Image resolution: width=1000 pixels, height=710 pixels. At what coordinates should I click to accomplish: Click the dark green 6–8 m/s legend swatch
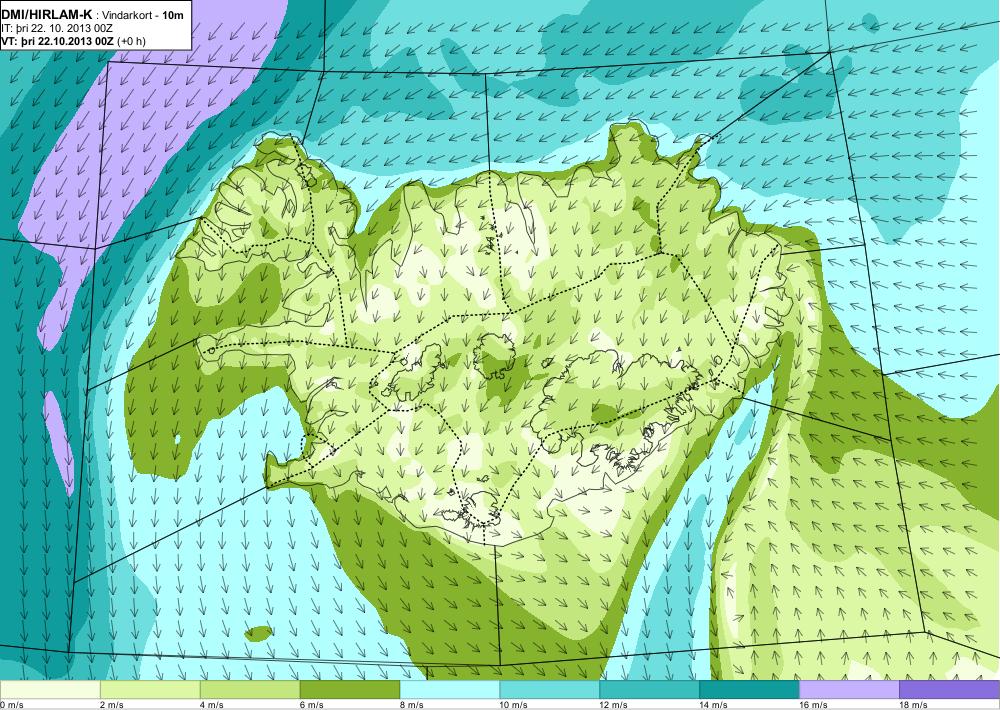coord(349,690)
